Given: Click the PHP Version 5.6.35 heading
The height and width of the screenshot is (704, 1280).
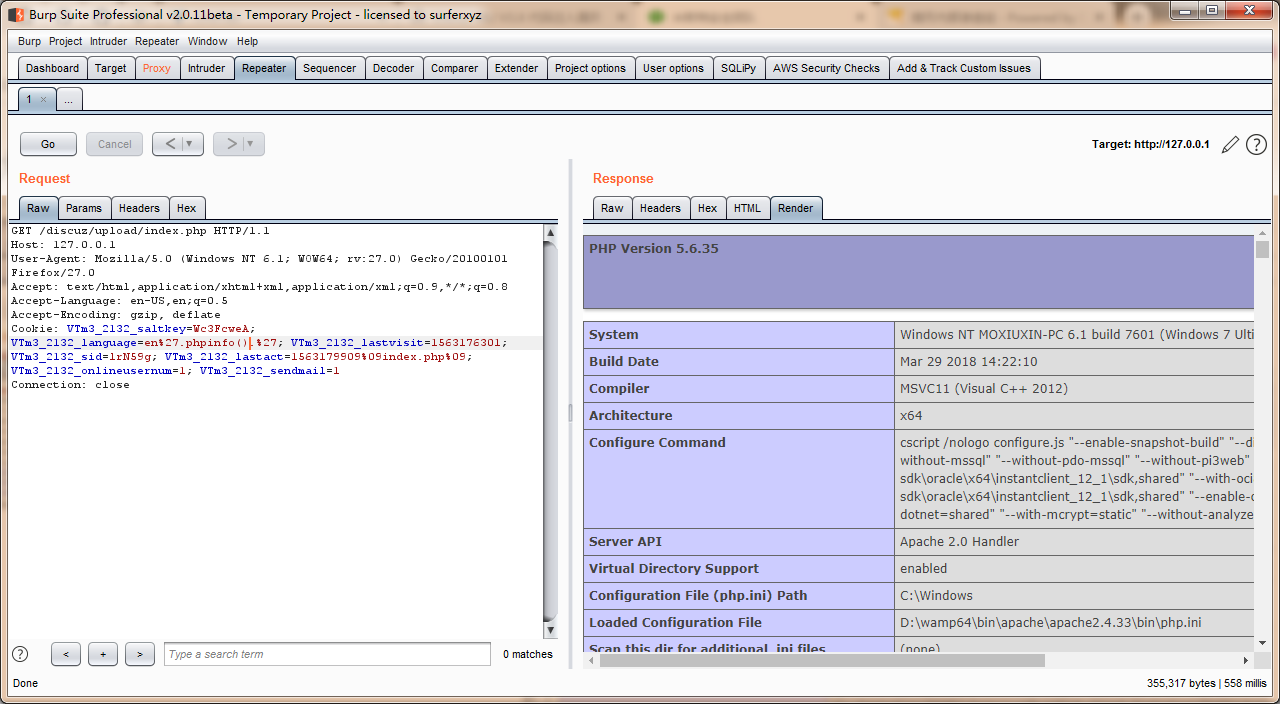Looking at the screenshot, I should (x=654, y=248).
